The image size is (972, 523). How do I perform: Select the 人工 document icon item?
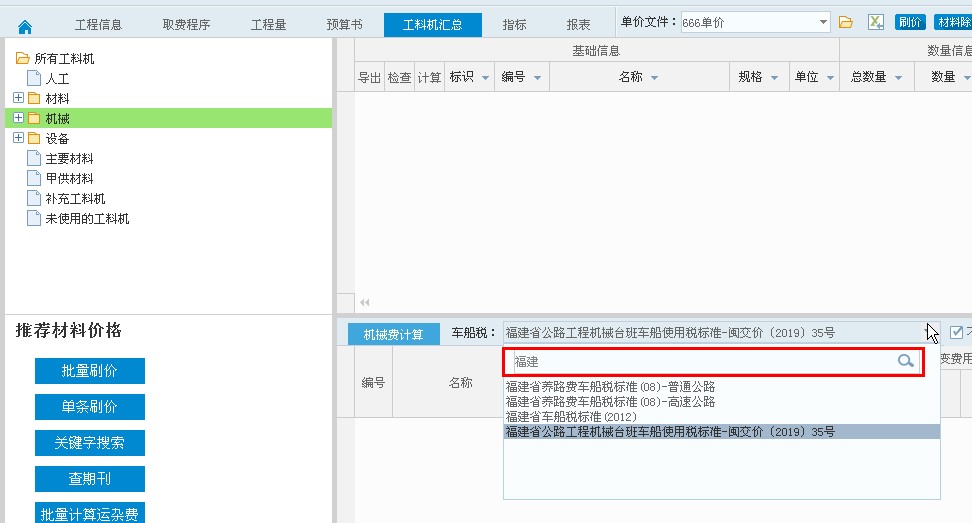33,78
